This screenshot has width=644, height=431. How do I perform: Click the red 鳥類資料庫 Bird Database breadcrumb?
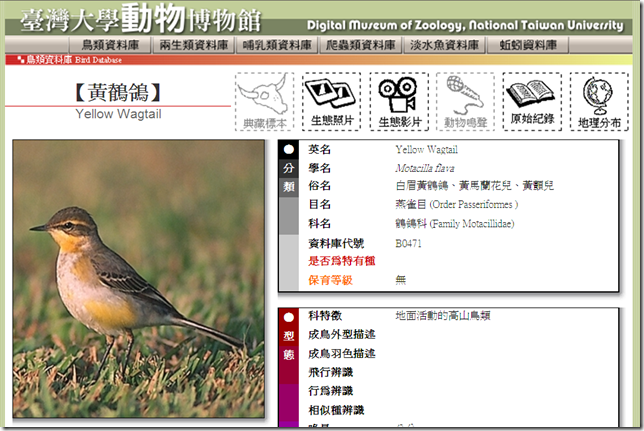[70, 60]
